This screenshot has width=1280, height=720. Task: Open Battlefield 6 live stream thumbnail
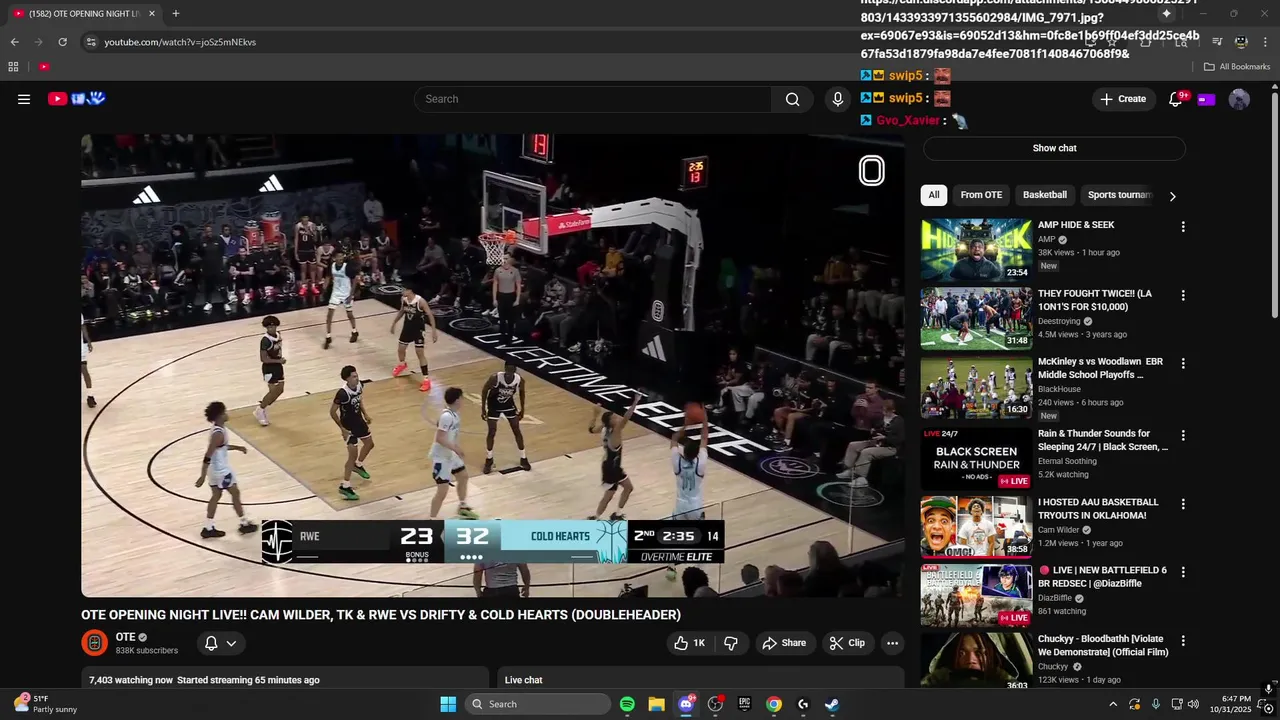click(976, 596)
